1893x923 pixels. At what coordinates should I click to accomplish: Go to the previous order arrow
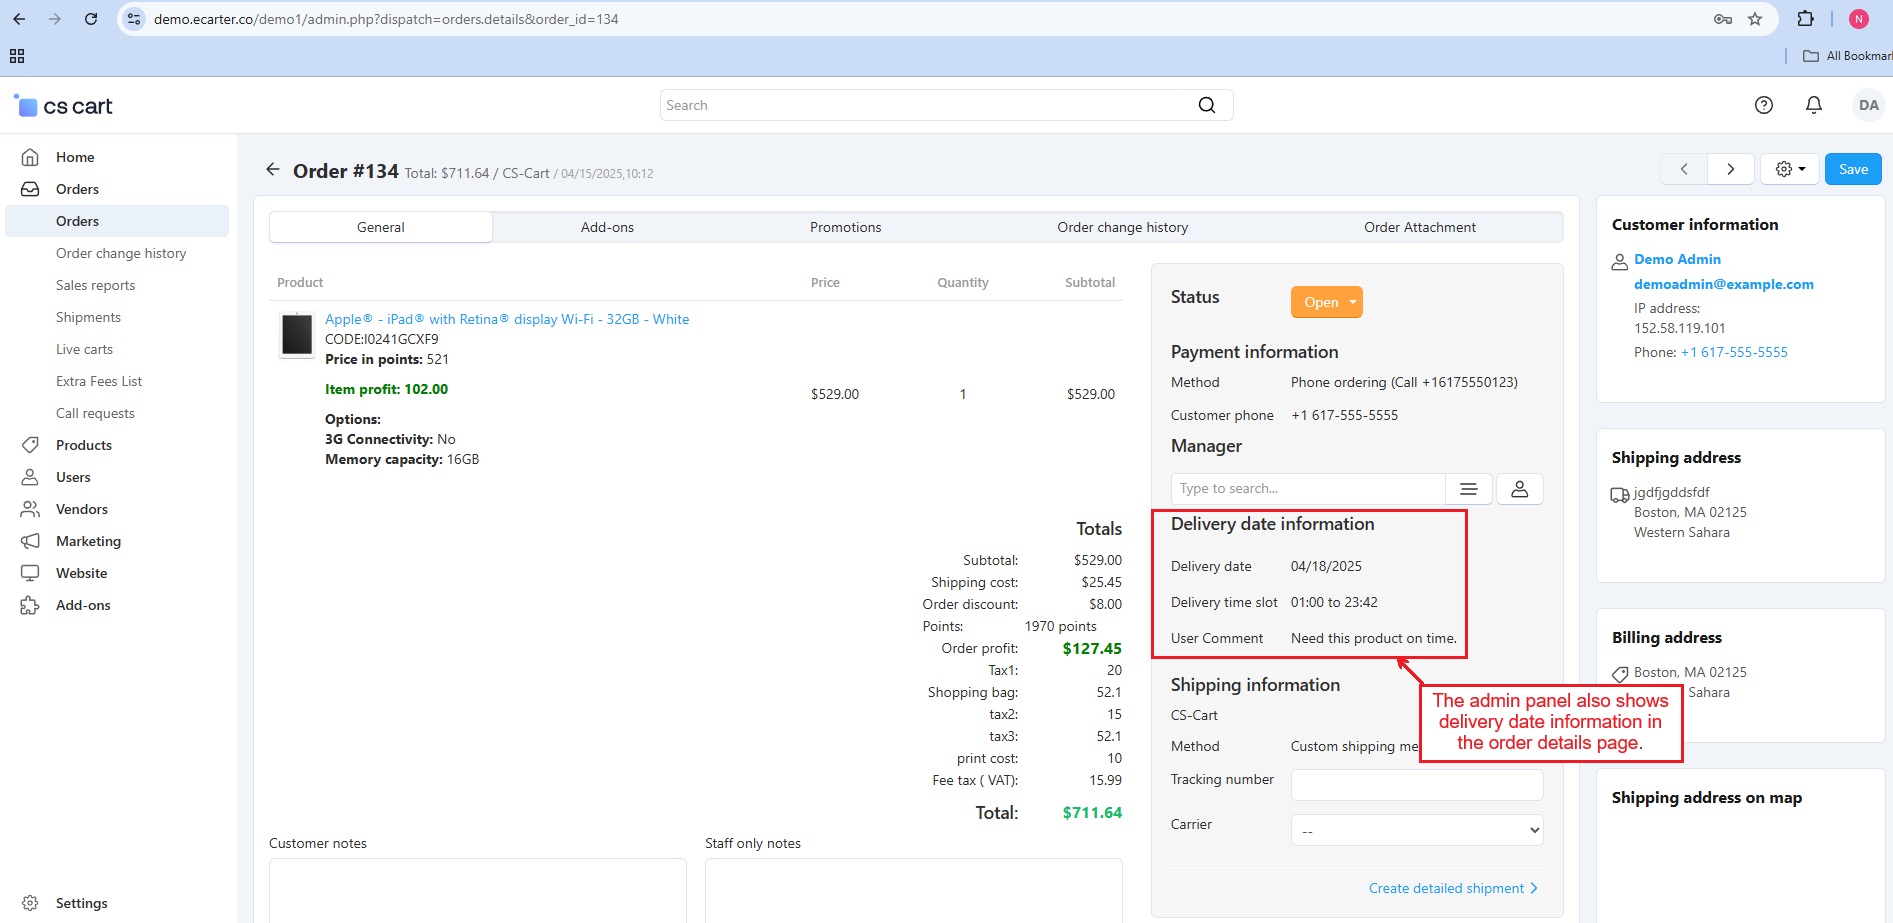(1684, 169)
